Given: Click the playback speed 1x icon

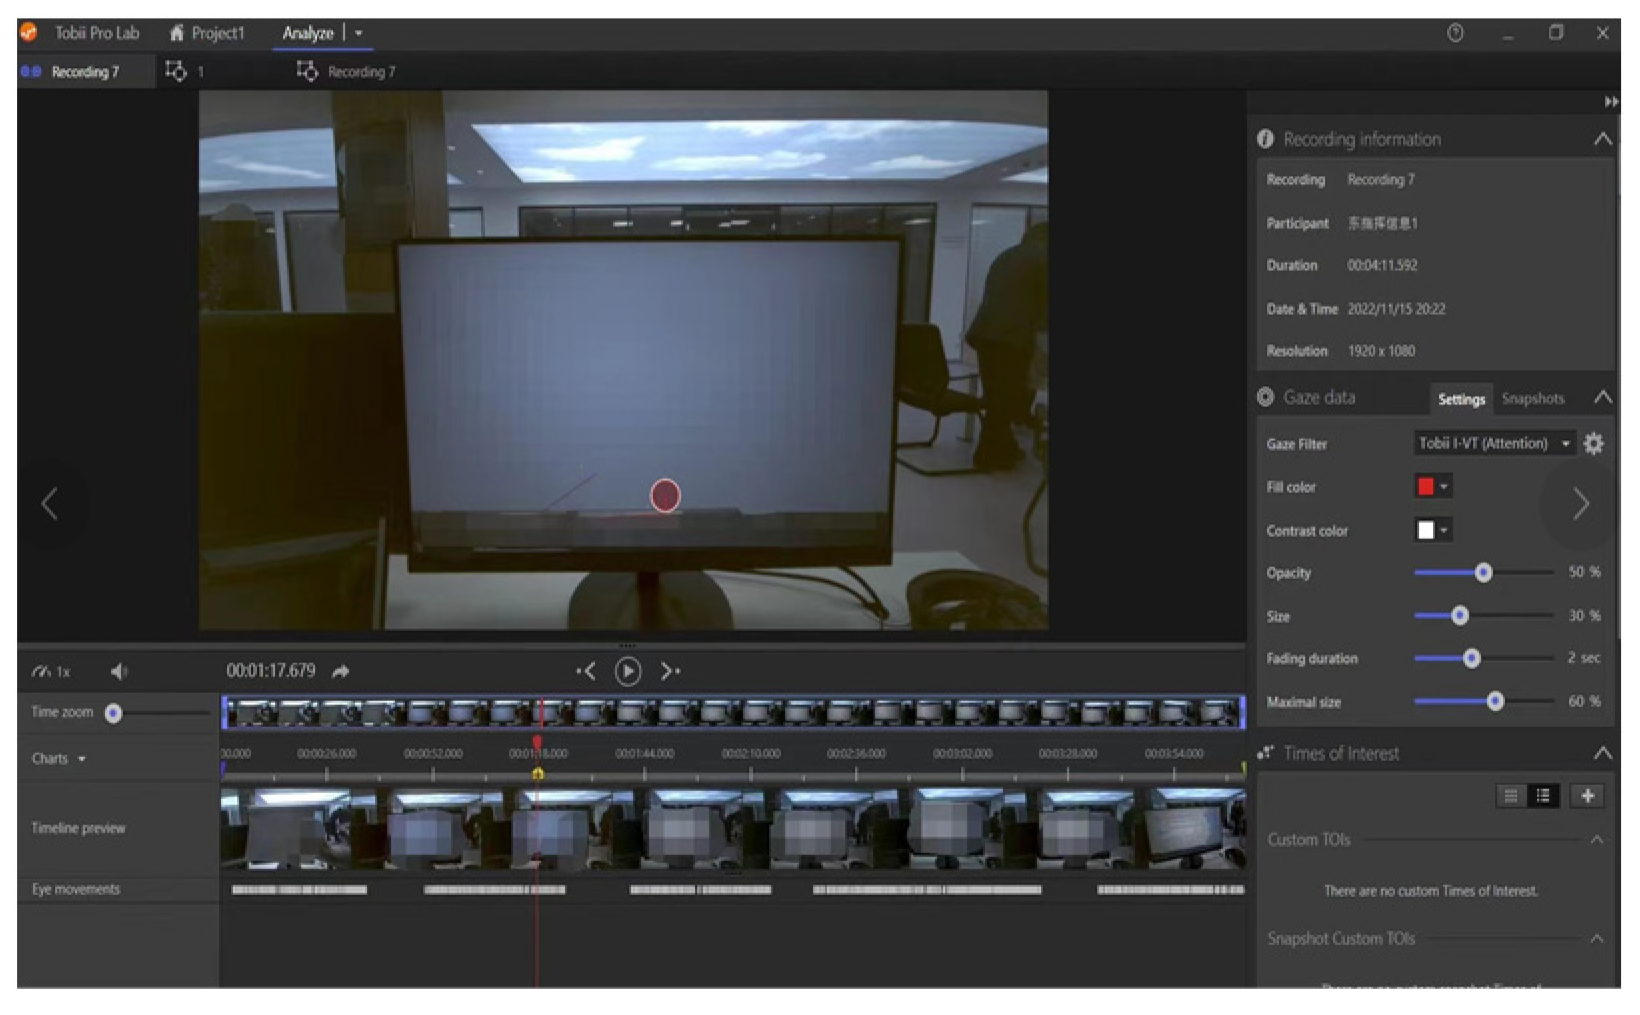Looking at the screenshot, I should coord(50,672).
